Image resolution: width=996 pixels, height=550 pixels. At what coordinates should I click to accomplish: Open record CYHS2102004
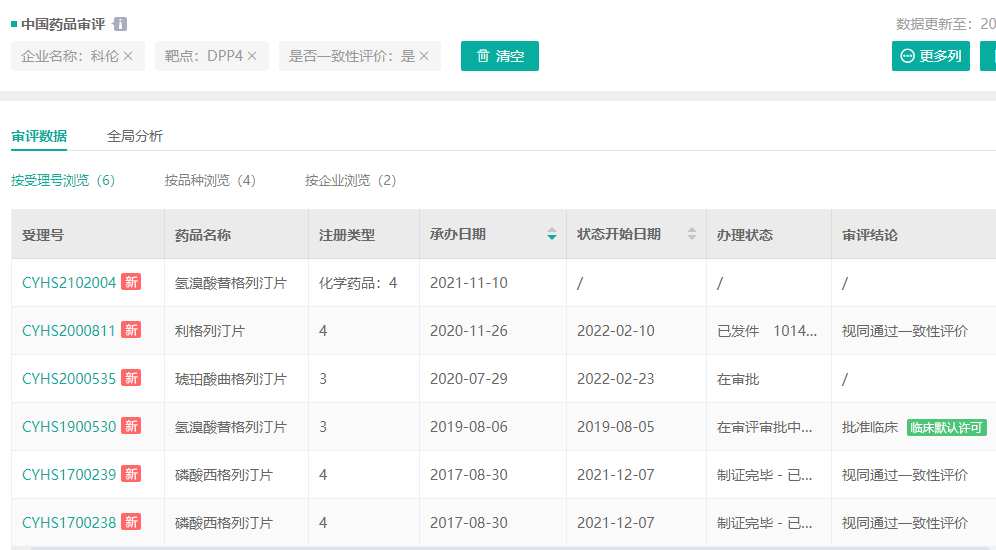tap(69, 283)
